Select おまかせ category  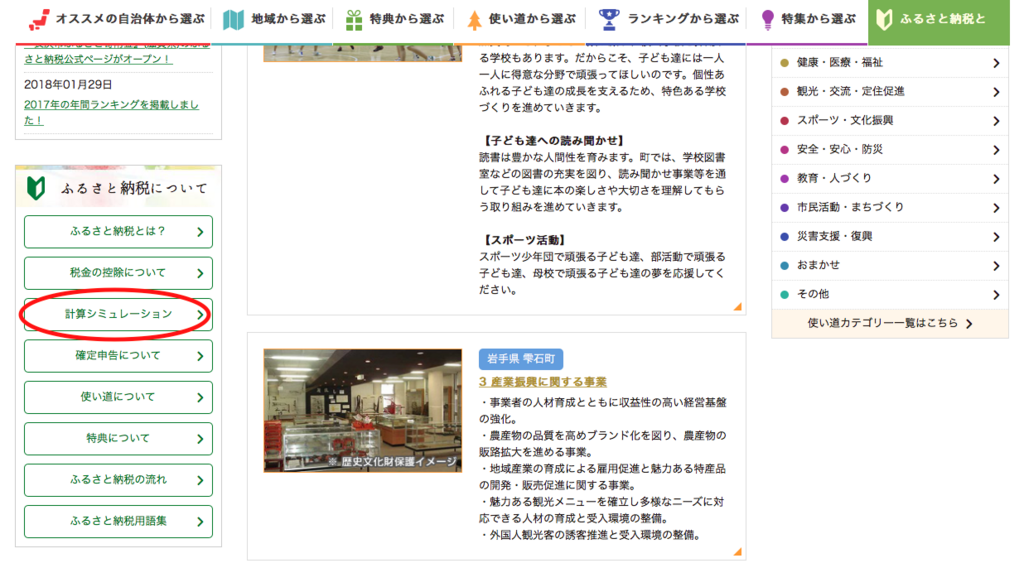point(890,265)
